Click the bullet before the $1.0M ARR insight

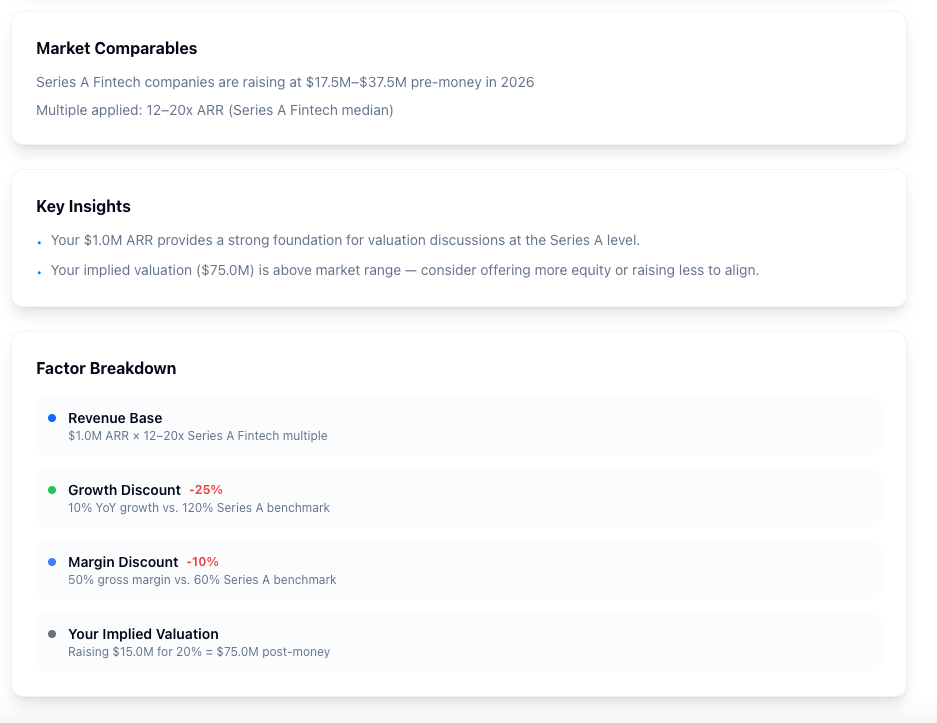39,243
